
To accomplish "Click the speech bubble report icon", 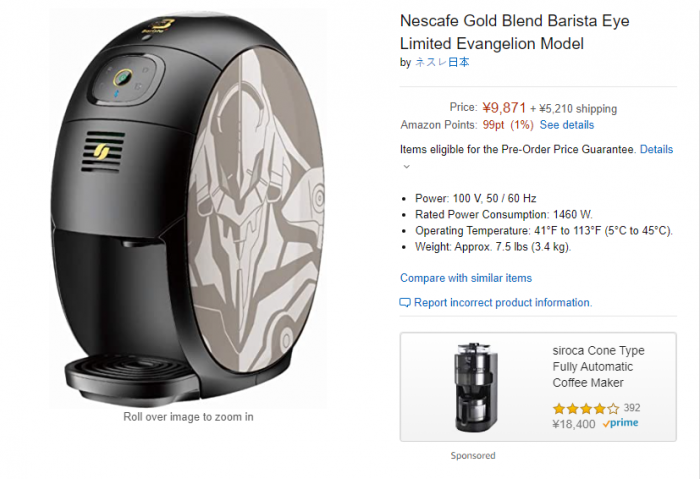I will click(404, 303).
